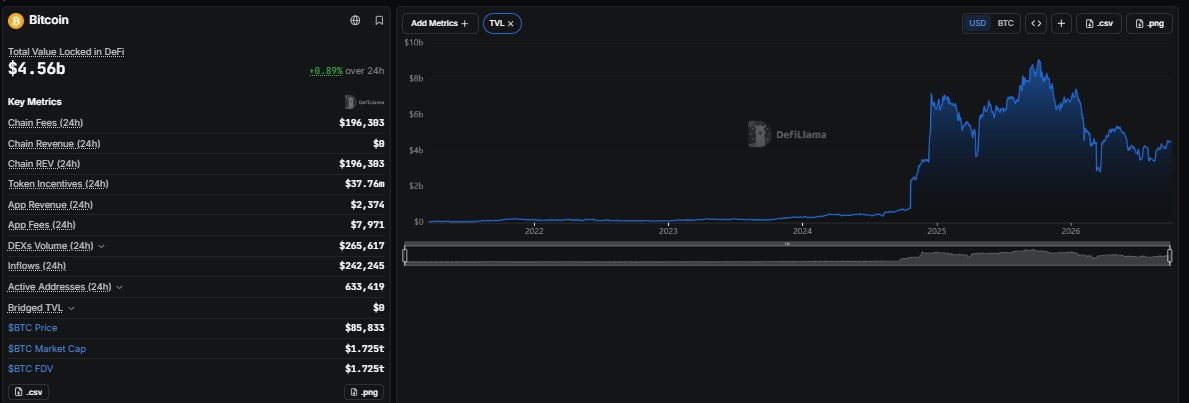Expand Bridged TVL breakdown

pos(71,308)
